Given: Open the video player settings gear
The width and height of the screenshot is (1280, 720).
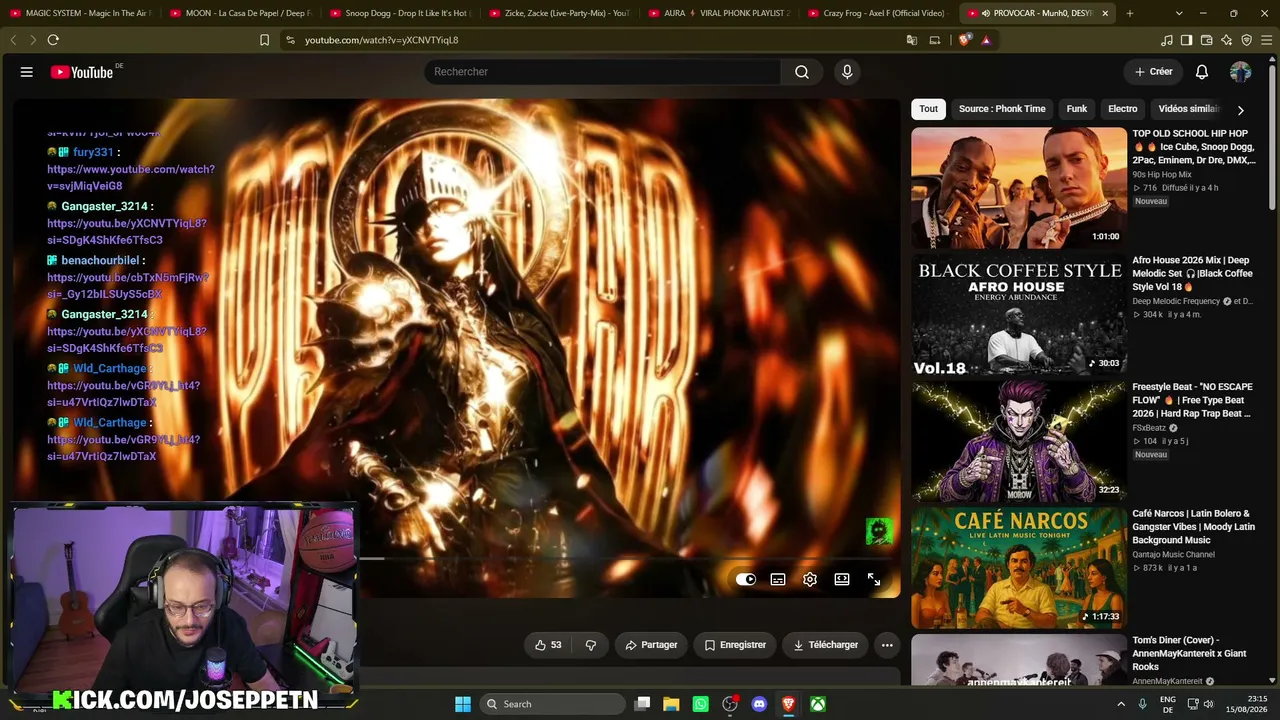Looking at the screenshot, I should click(x=810, y=580).
